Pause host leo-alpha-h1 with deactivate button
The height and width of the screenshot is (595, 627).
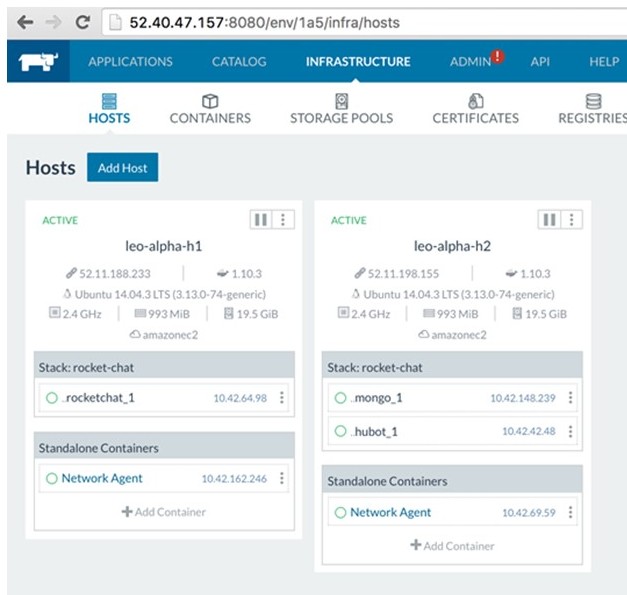click(260, 220)
